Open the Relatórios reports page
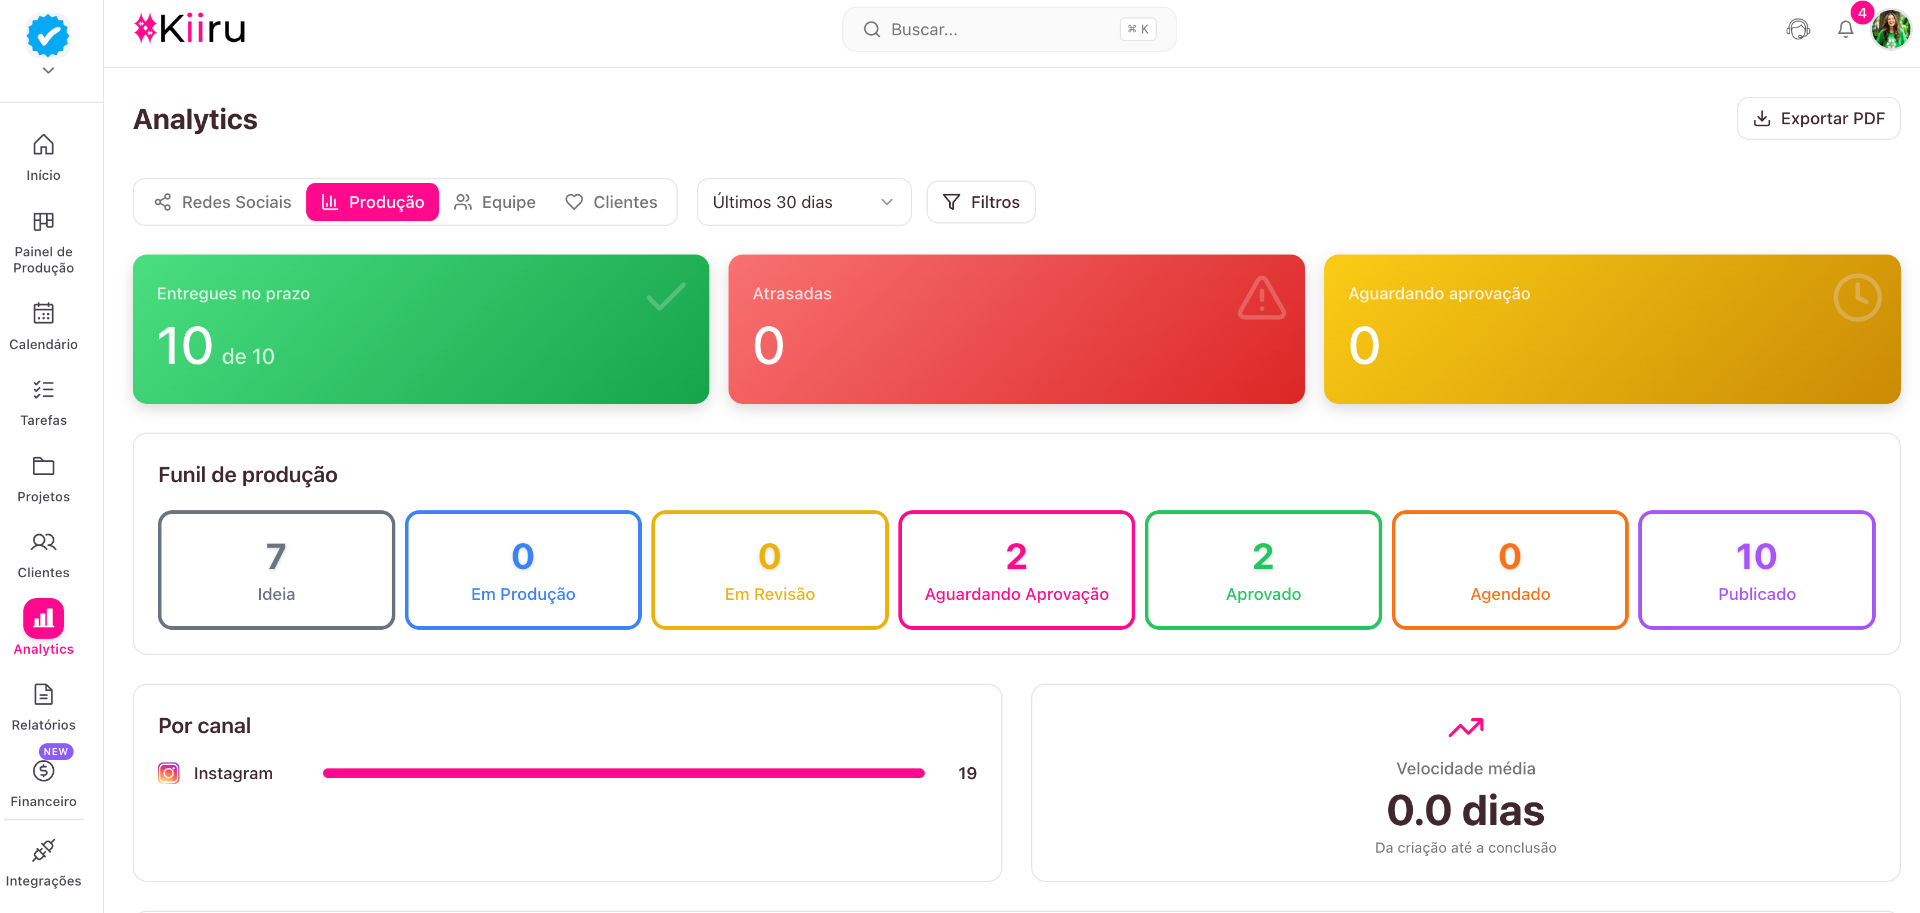Viewport: 1920px width, 913px height. click(x=43, y=708)
